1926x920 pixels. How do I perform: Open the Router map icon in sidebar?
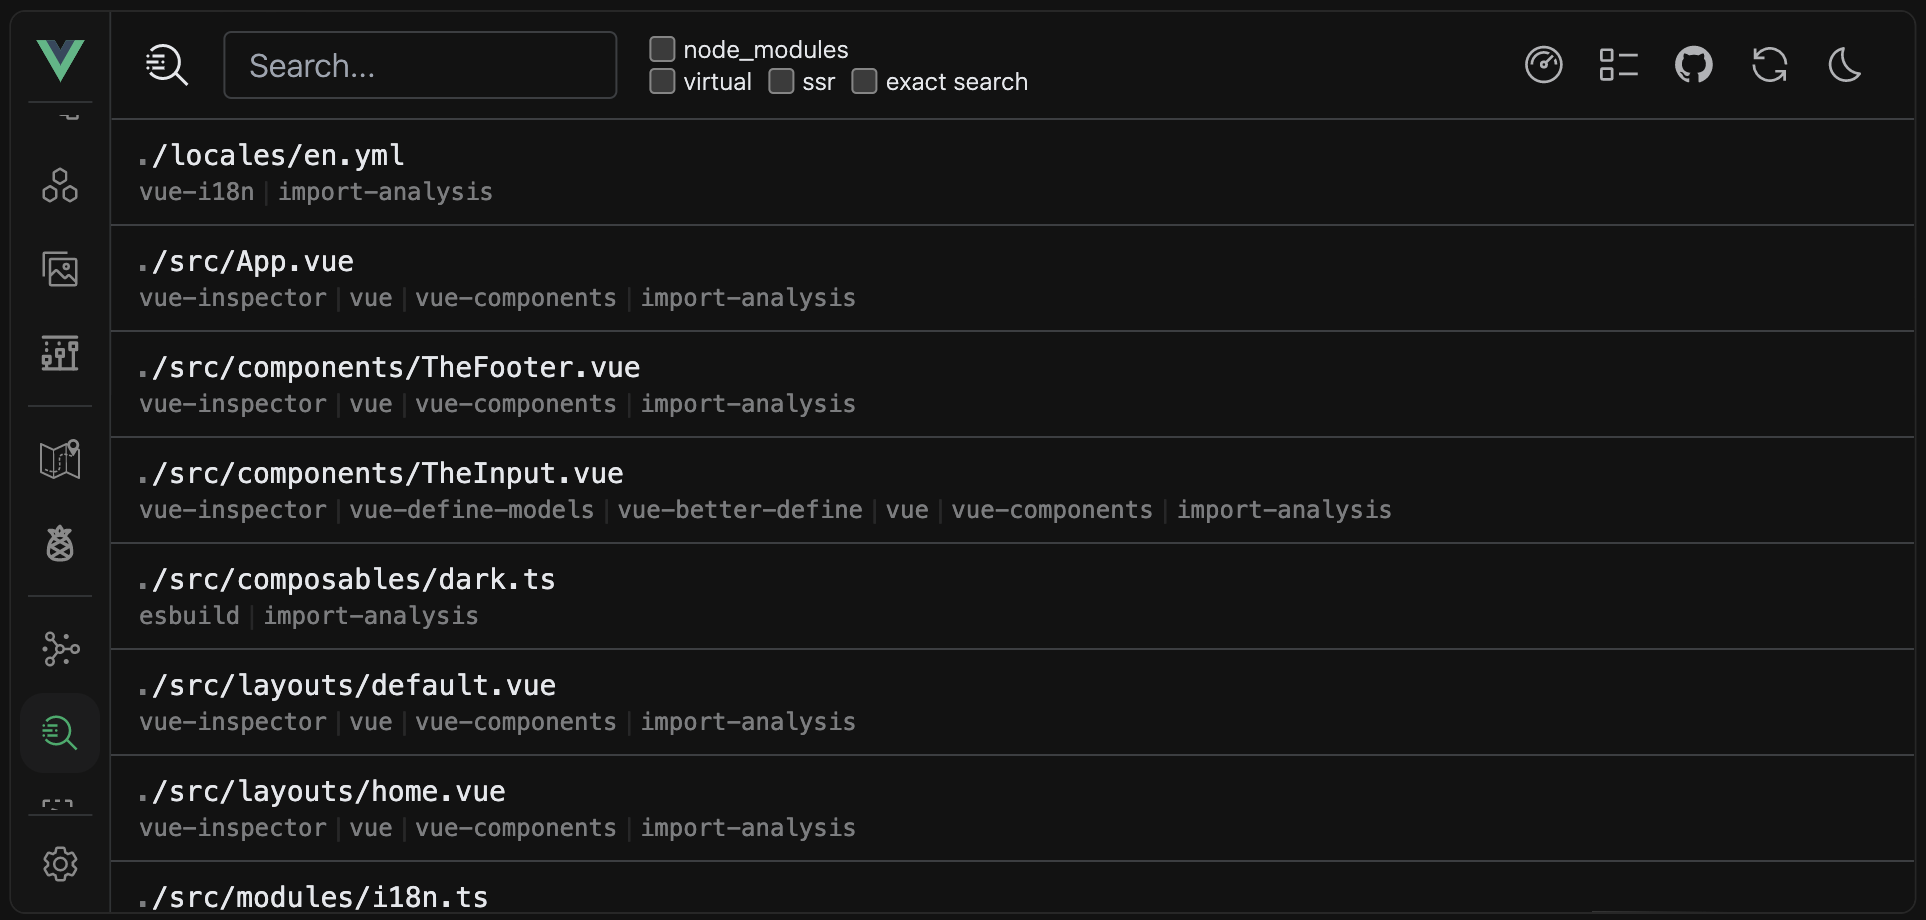60,459
